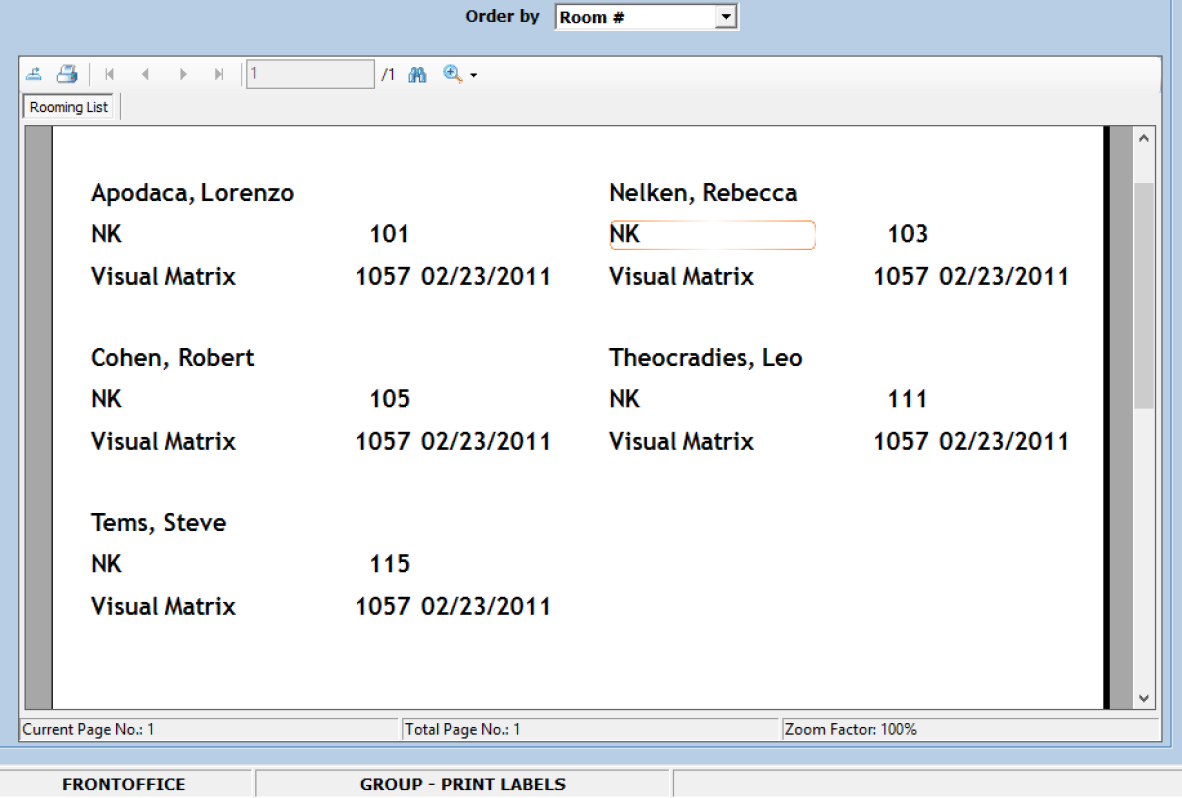
Task: Click the print report icon
Action: (66, 74)
